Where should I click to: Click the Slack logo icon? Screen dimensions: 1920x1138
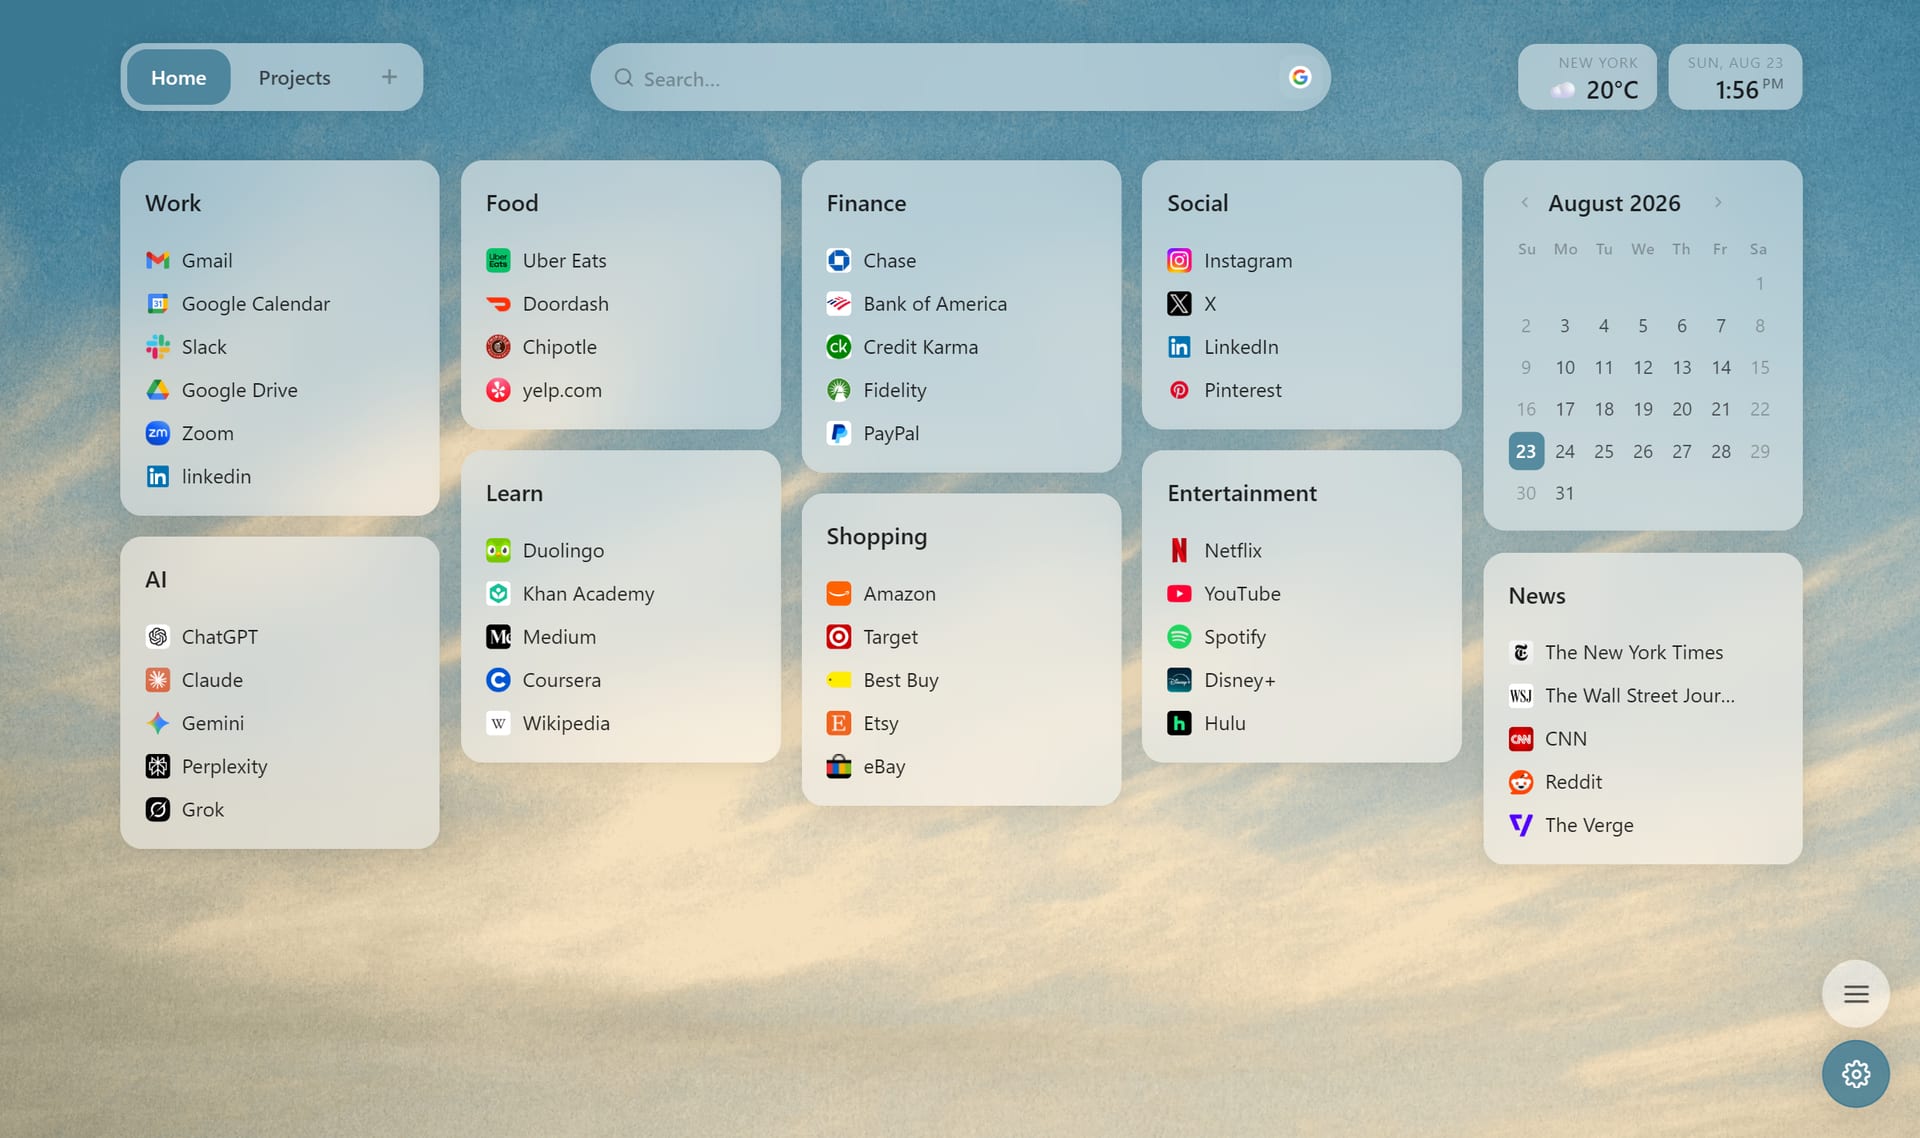pos(158,347)
